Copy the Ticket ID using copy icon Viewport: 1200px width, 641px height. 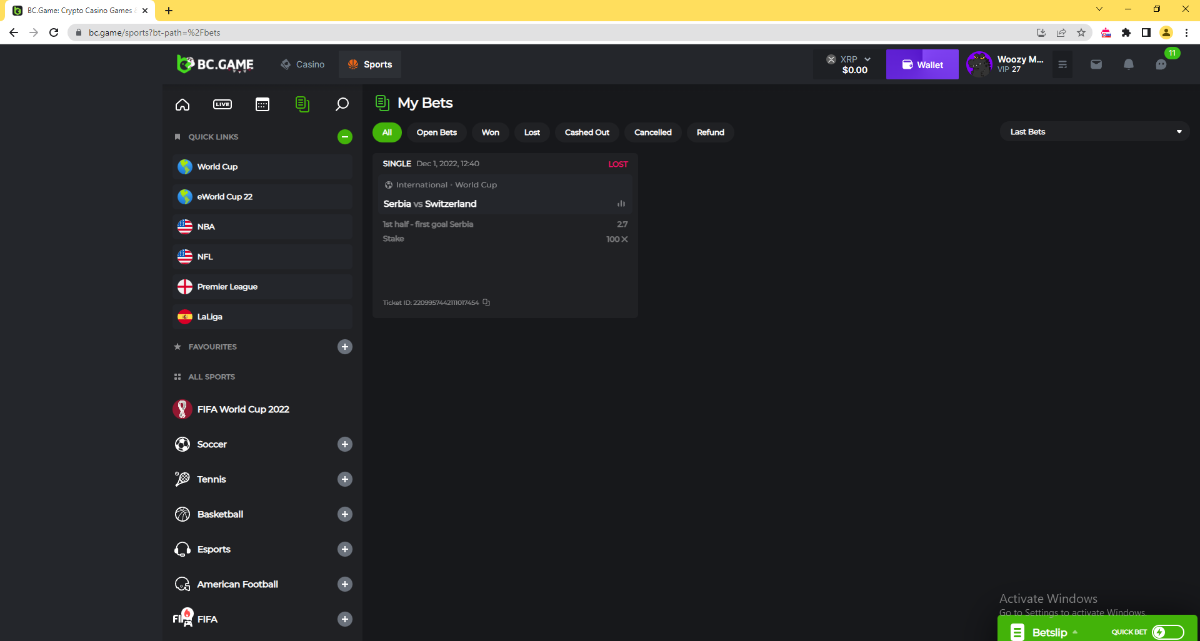(486, 302)
